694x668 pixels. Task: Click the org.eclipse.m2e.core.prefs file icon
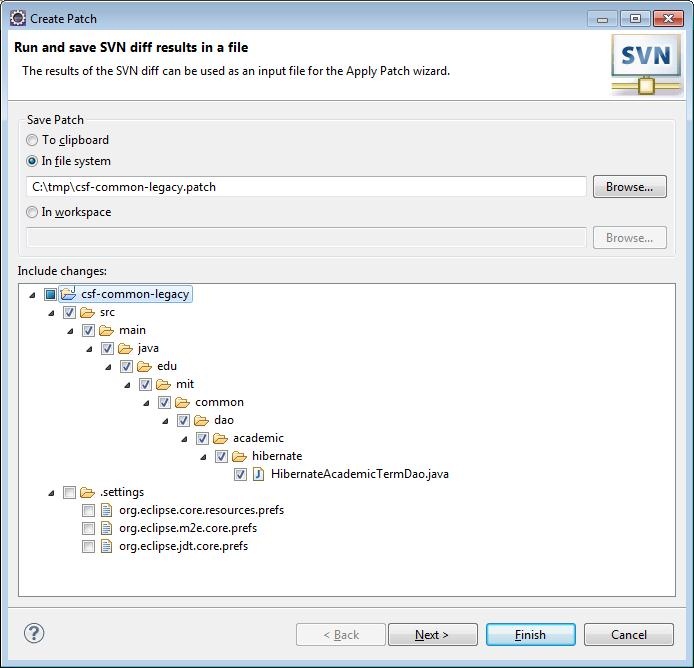(106, 528)
